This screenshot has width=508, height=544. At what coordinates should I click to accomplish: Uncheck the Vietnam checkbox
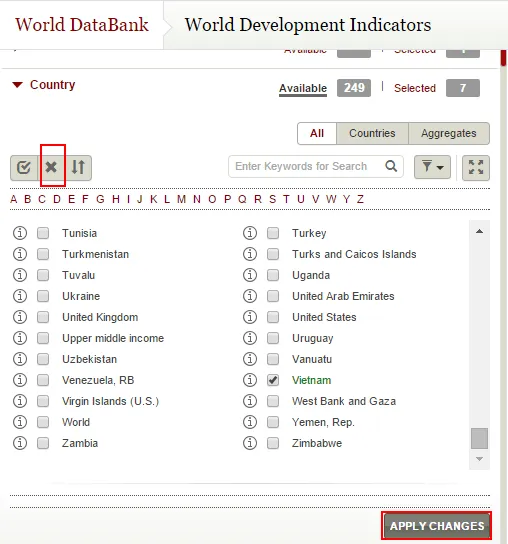click(x=273, y=380)
